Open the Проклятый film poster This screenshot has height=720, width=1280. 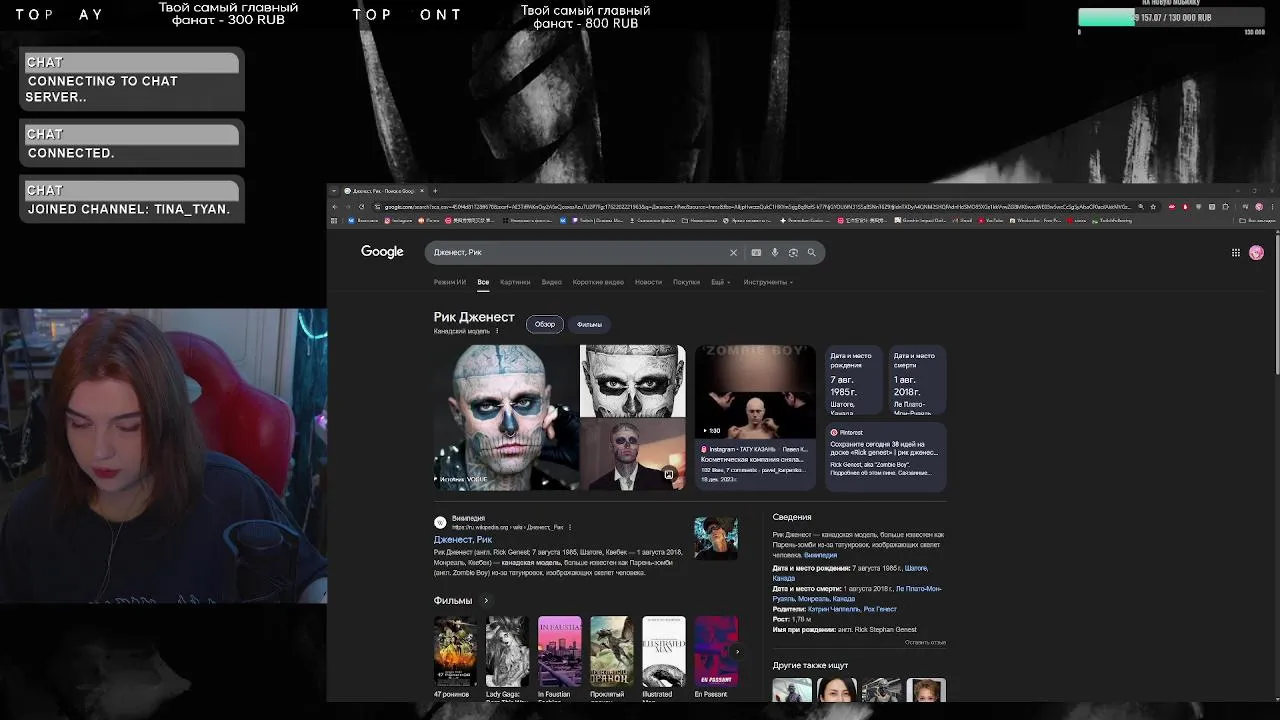click(611, 651)
